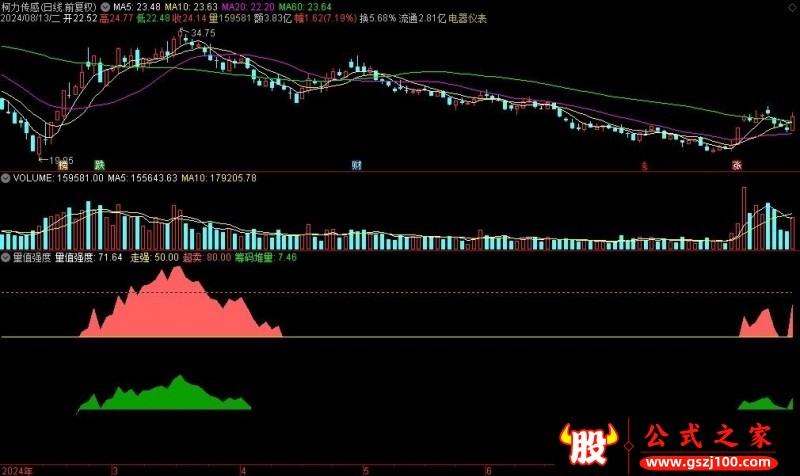Image resolution: width=800 pixels, height=476 pixels.
Task: Click the MA5: 23.48 label
Action: point(137,7)
